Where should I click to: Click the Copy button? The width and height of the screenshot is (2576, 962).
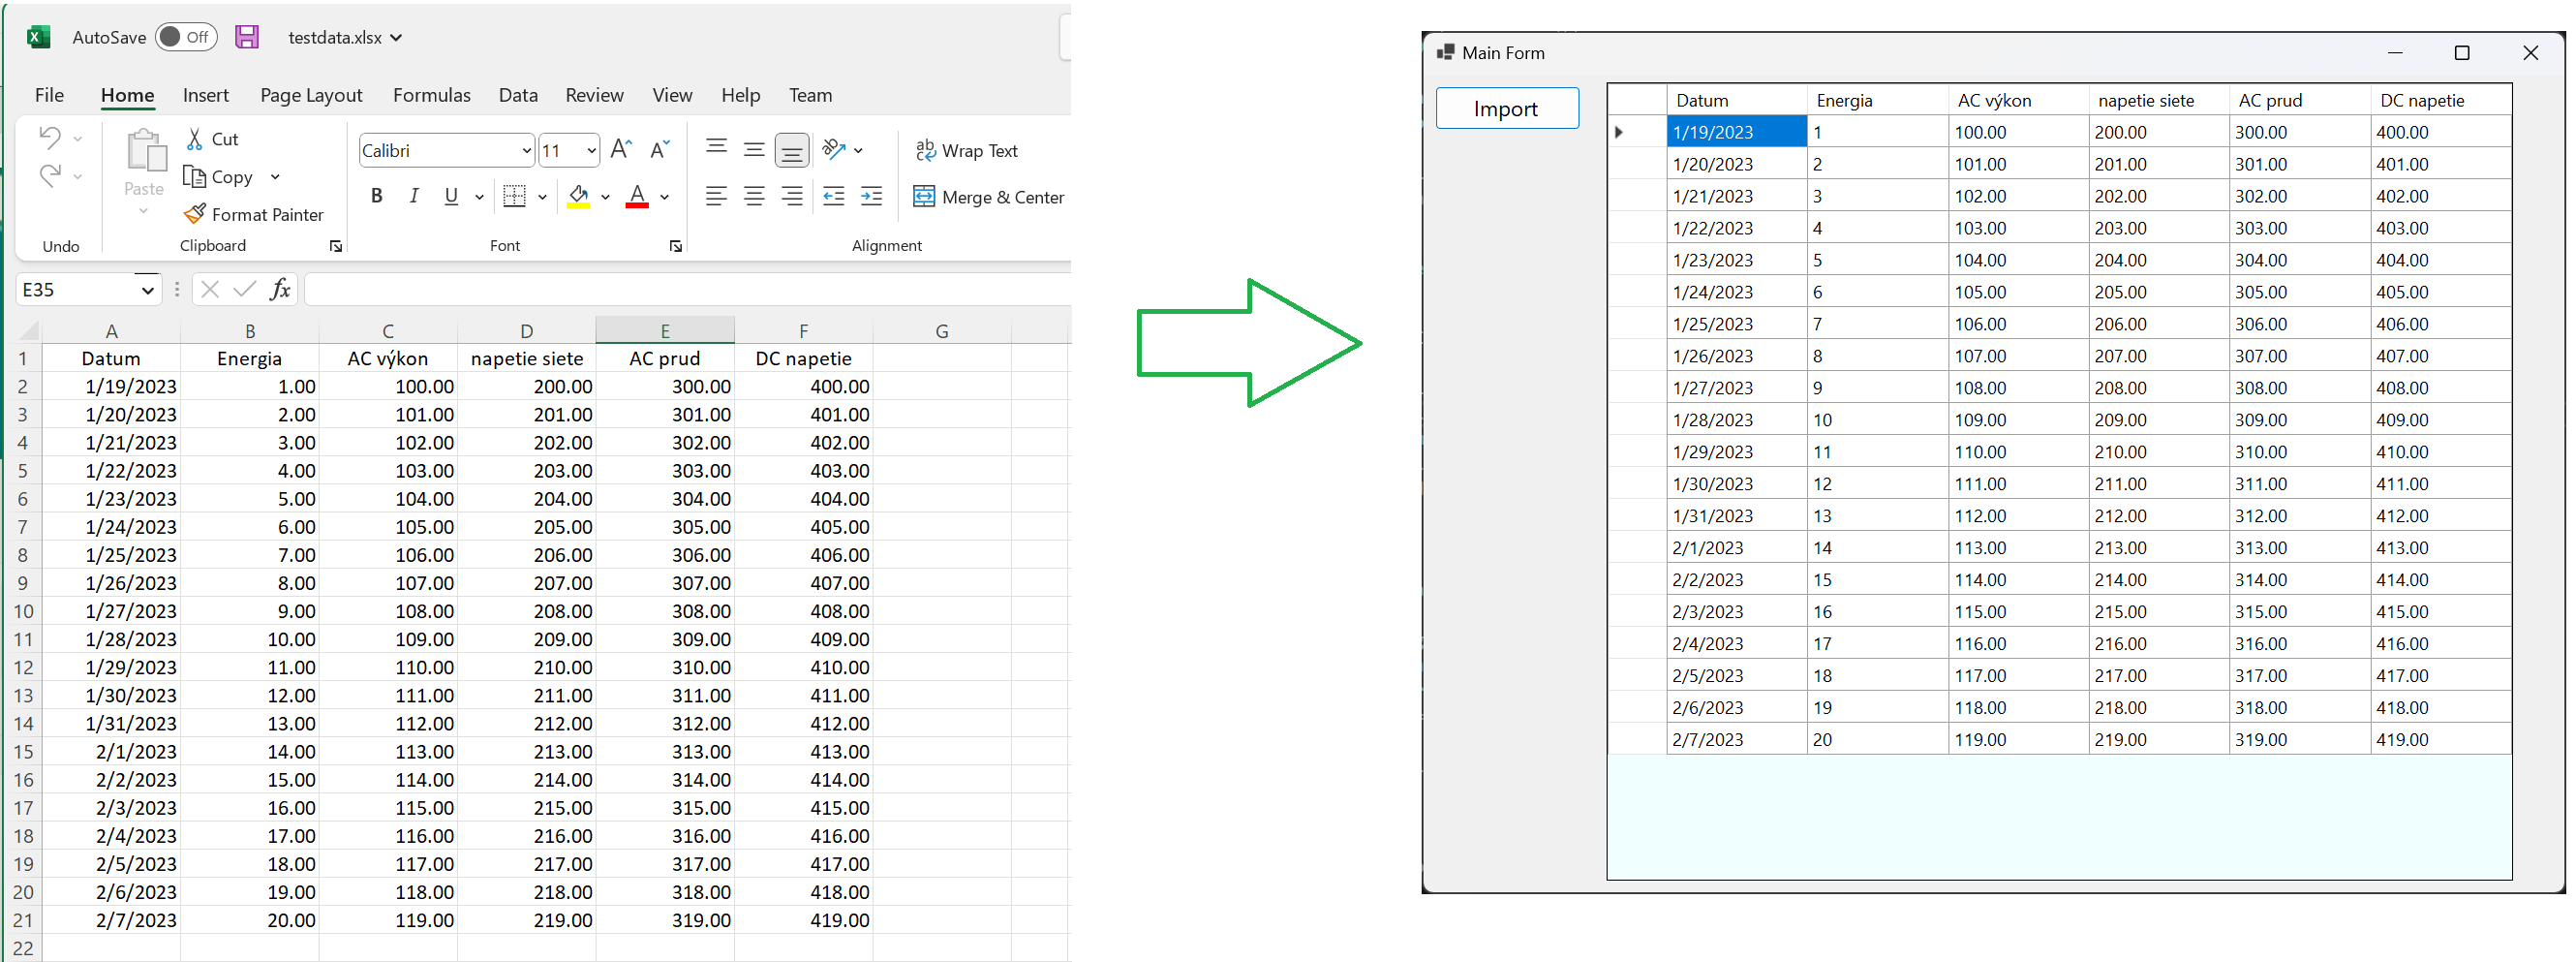pos(218,177)
